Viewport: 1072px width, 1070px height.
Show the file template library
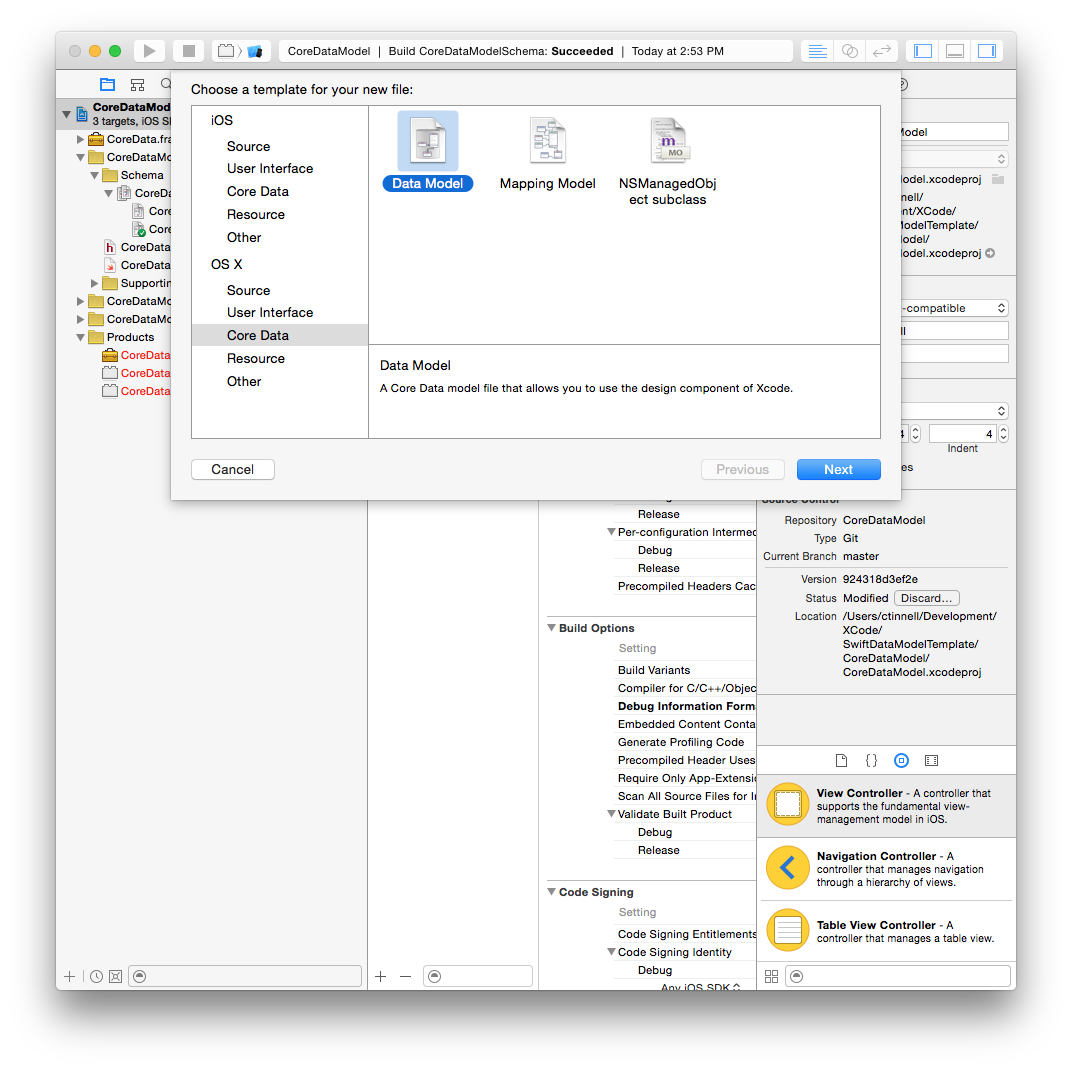click(841, 760)
